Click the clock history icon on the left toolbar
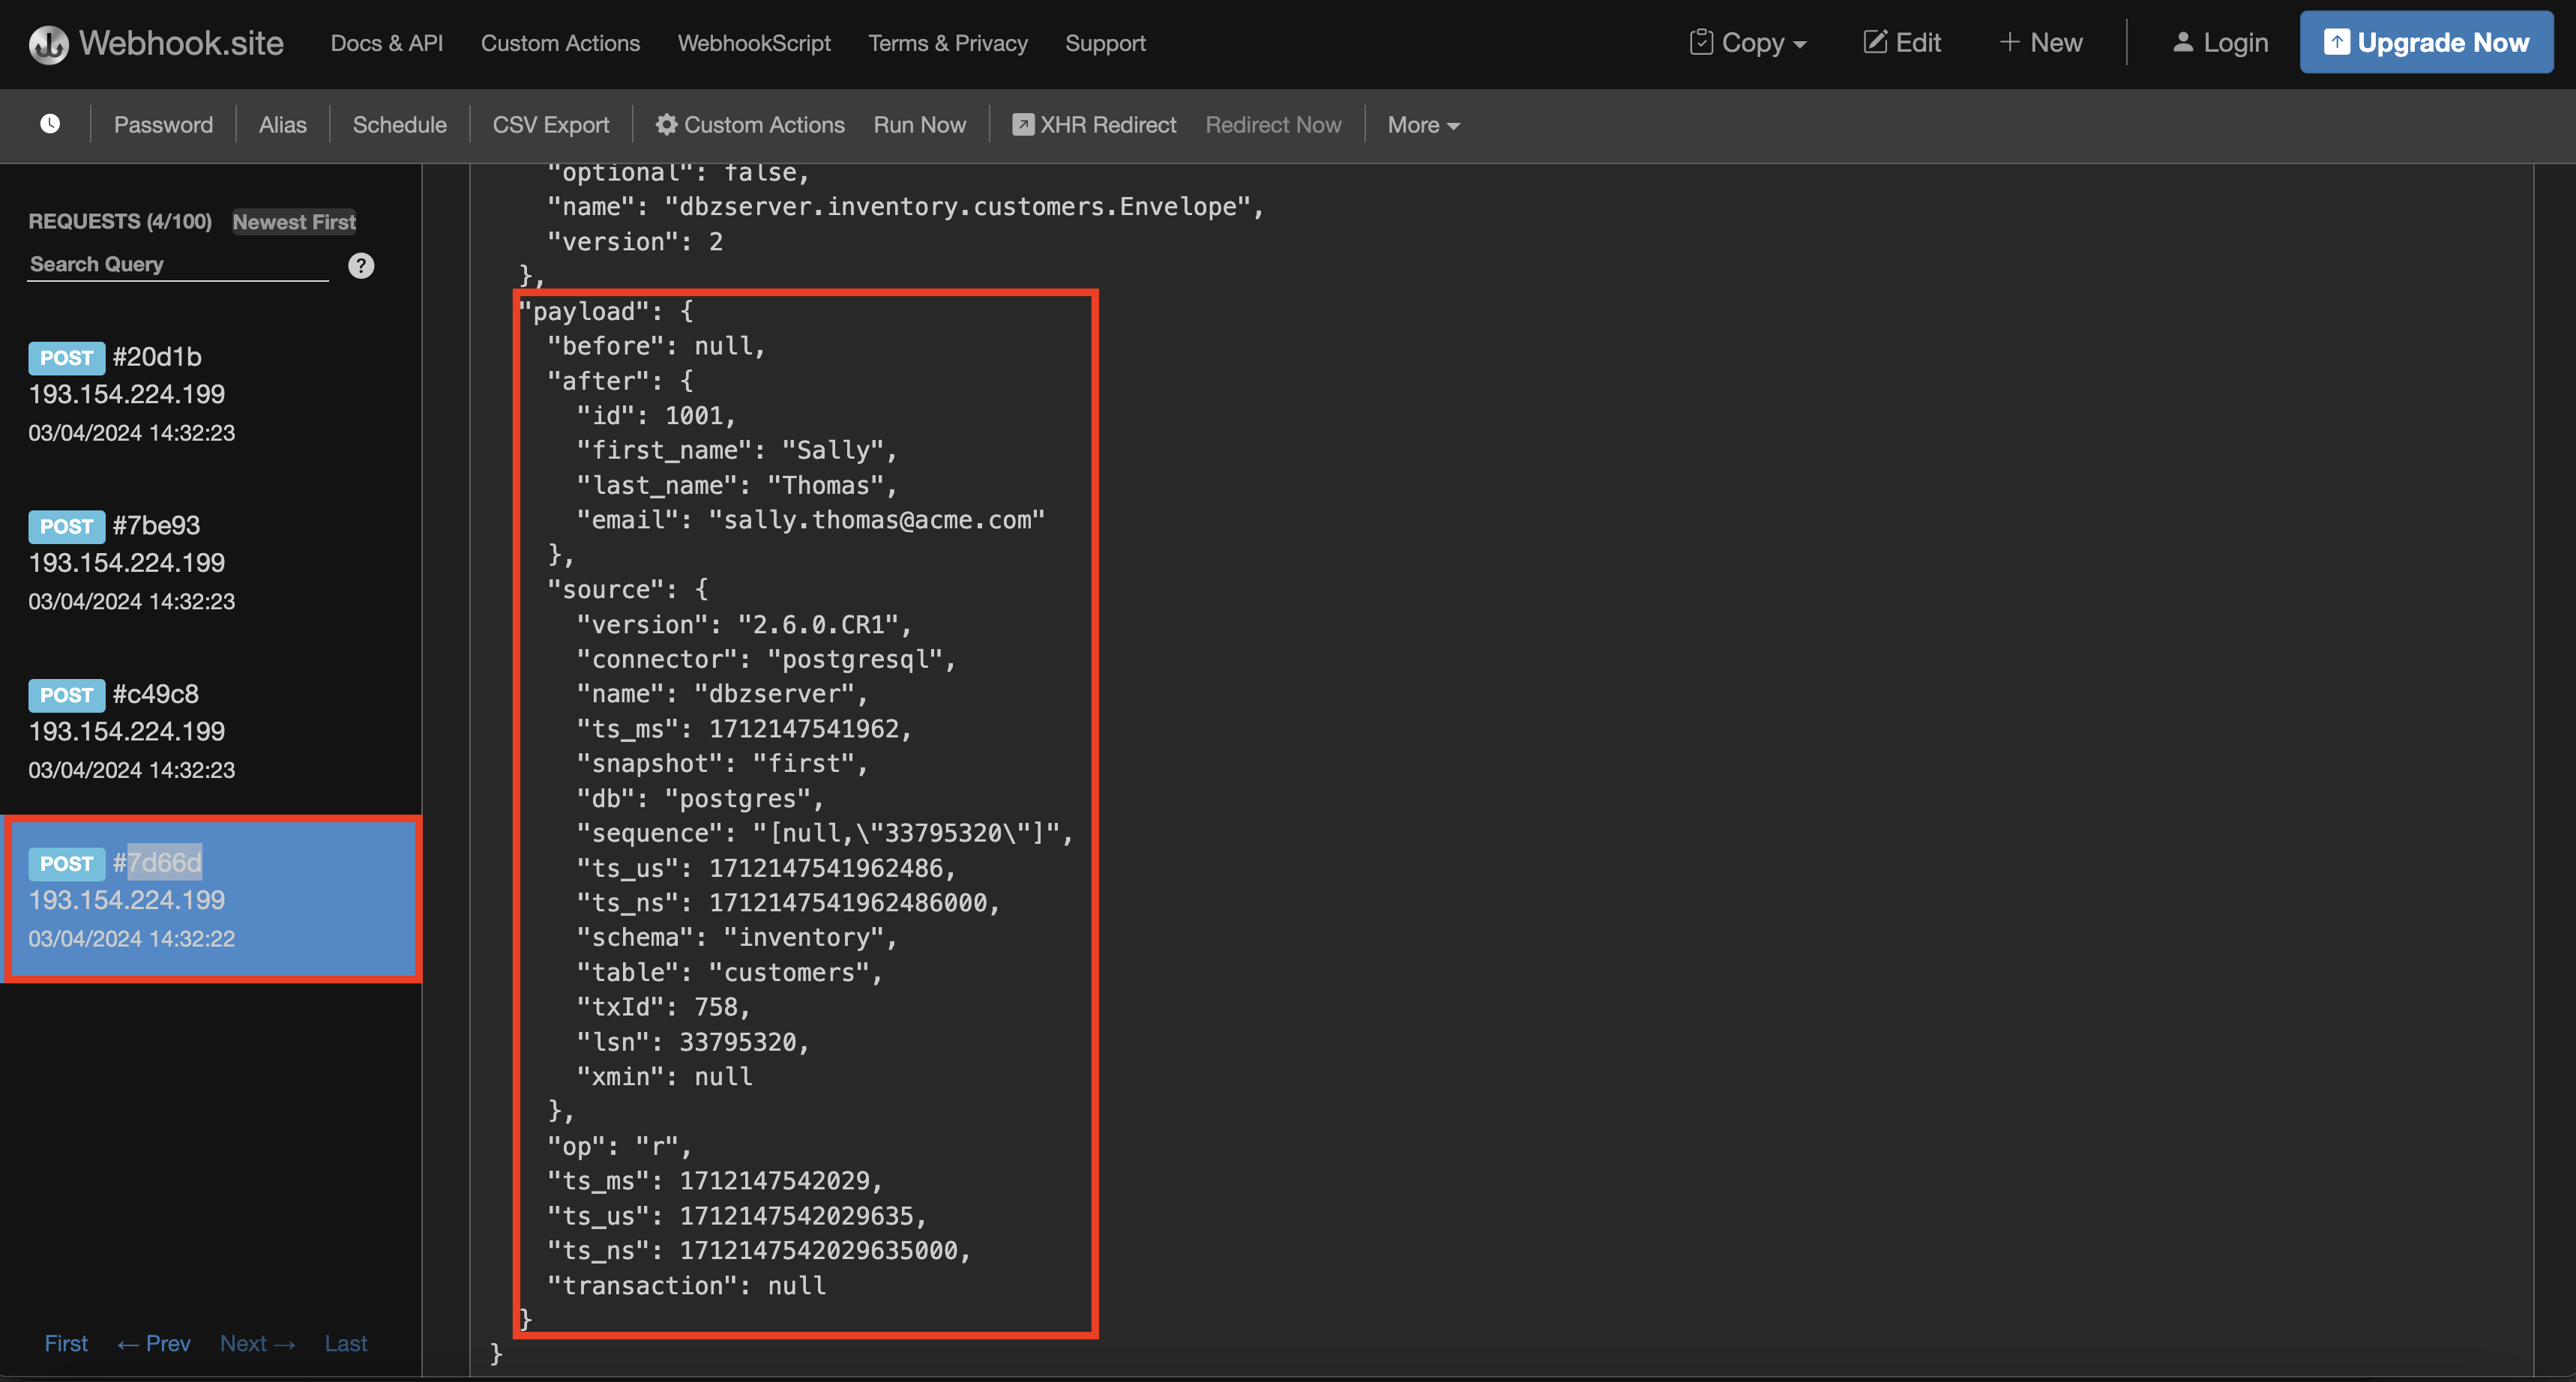 pos(49,123)
